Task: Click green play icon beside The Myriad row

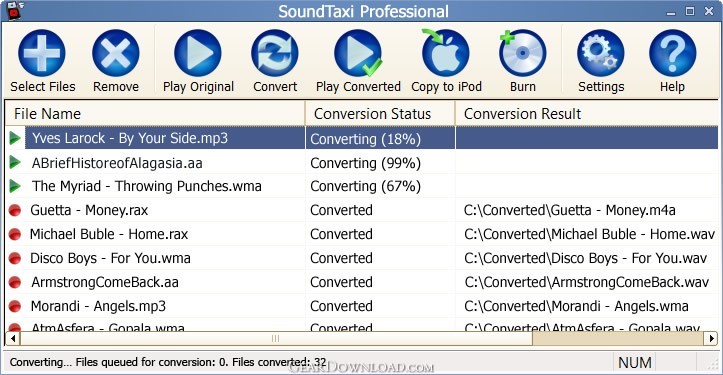Action: point(15,186)
